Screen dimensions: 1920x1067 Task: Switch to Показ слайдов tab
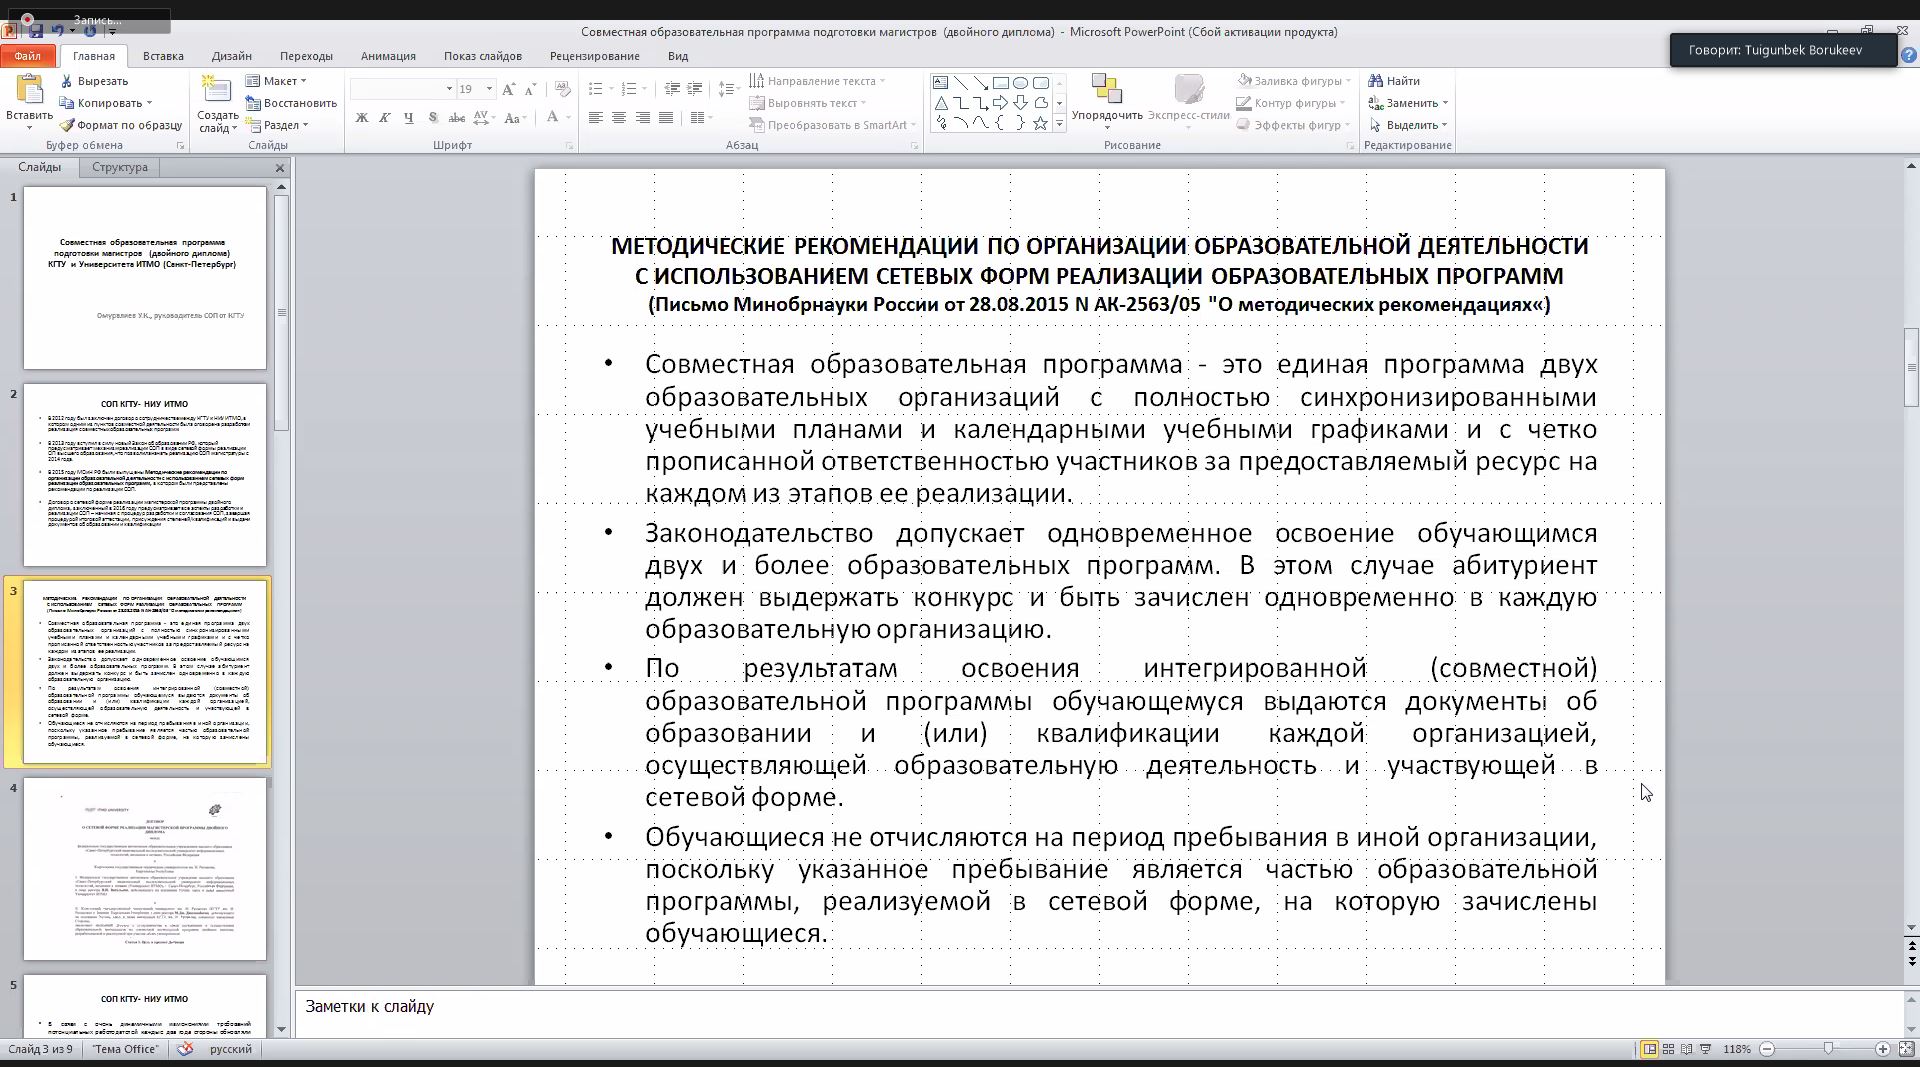483,56
